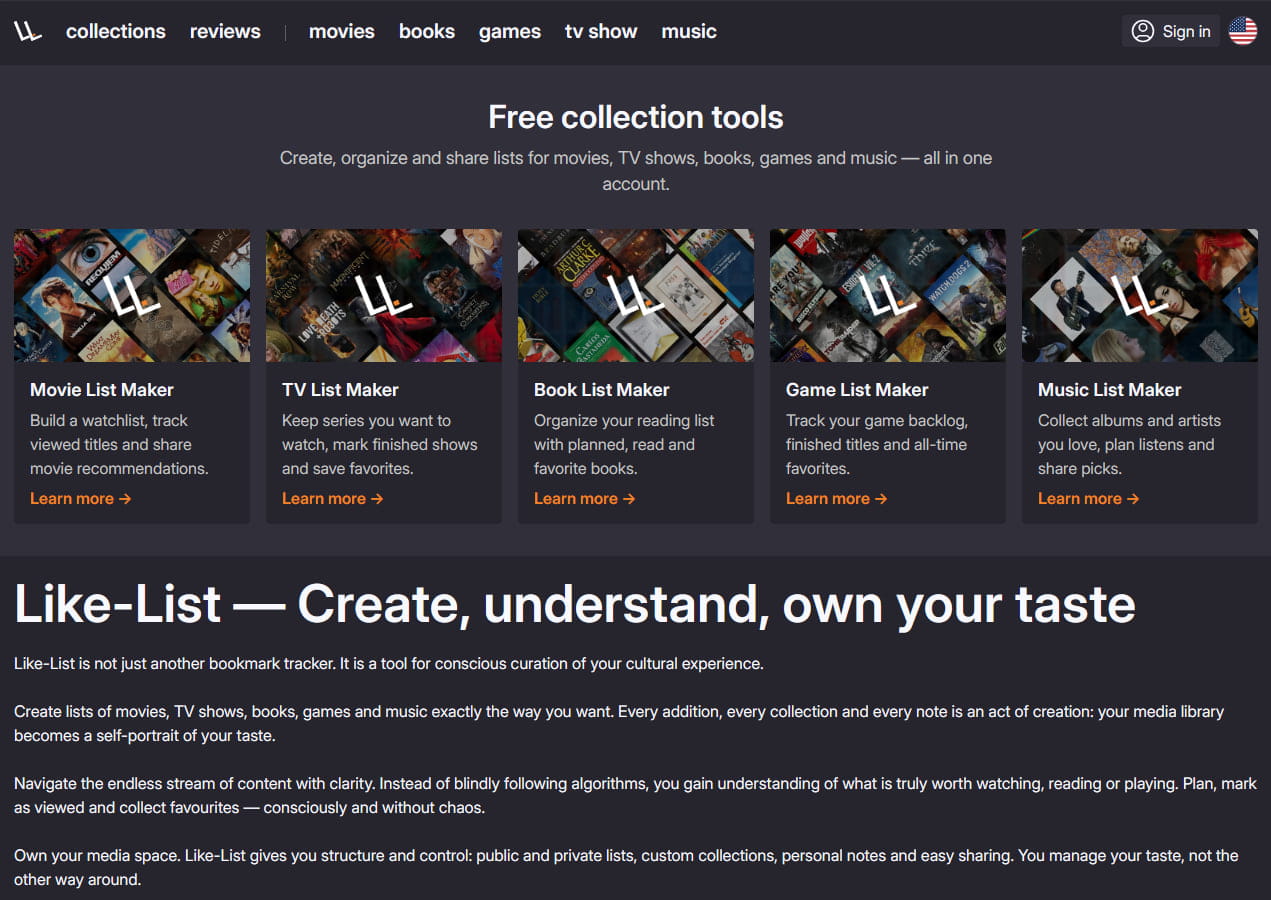
Task: Click the 'Keep series you want' description
Action: click(x=380, y=444)
